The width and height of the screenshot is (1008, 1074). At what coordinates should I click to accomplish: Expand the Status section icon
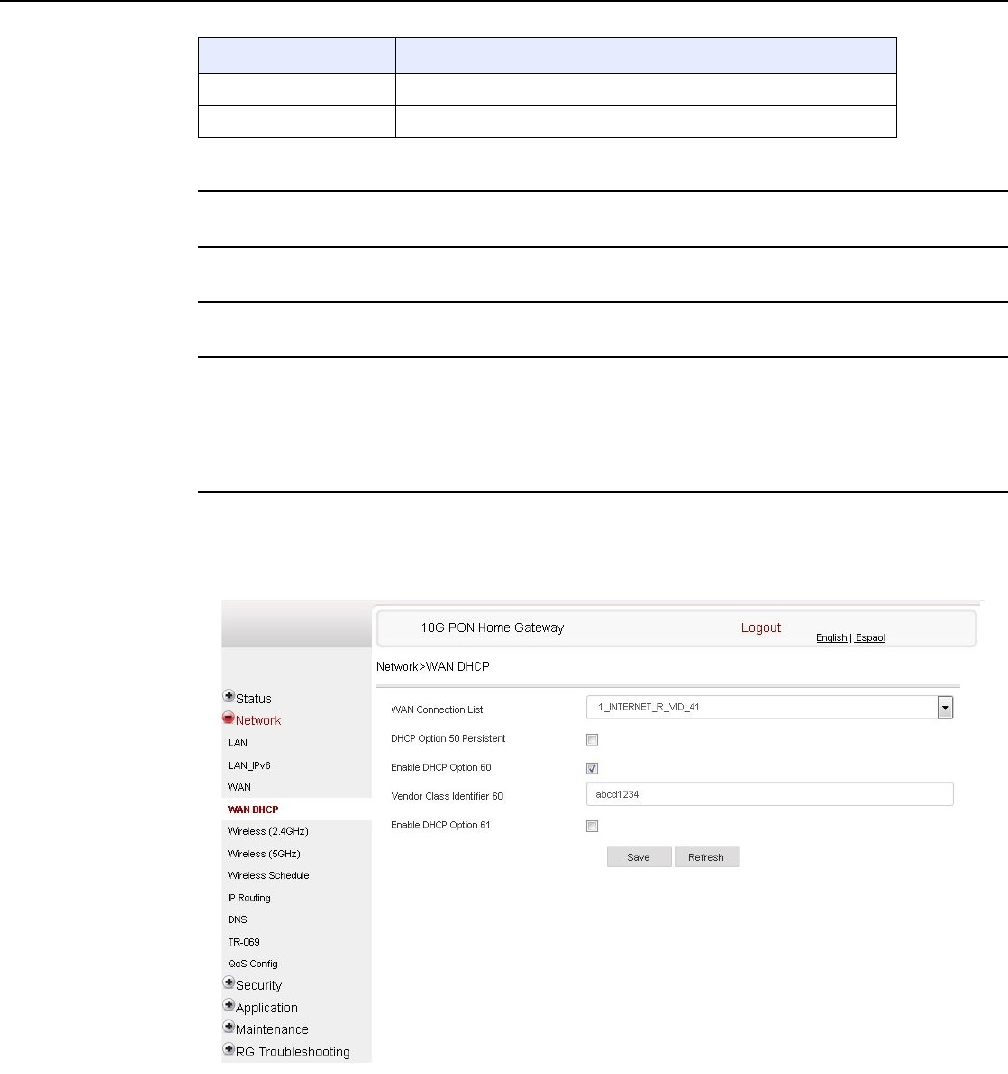229,697
